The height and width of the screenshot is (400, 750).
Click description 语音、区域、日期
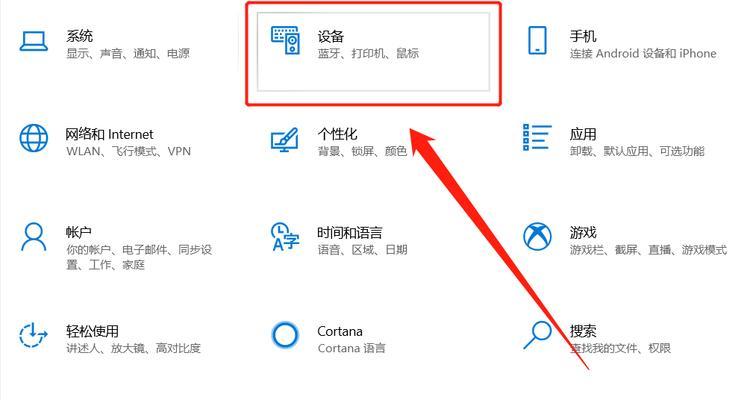click(x=362, y=250)
